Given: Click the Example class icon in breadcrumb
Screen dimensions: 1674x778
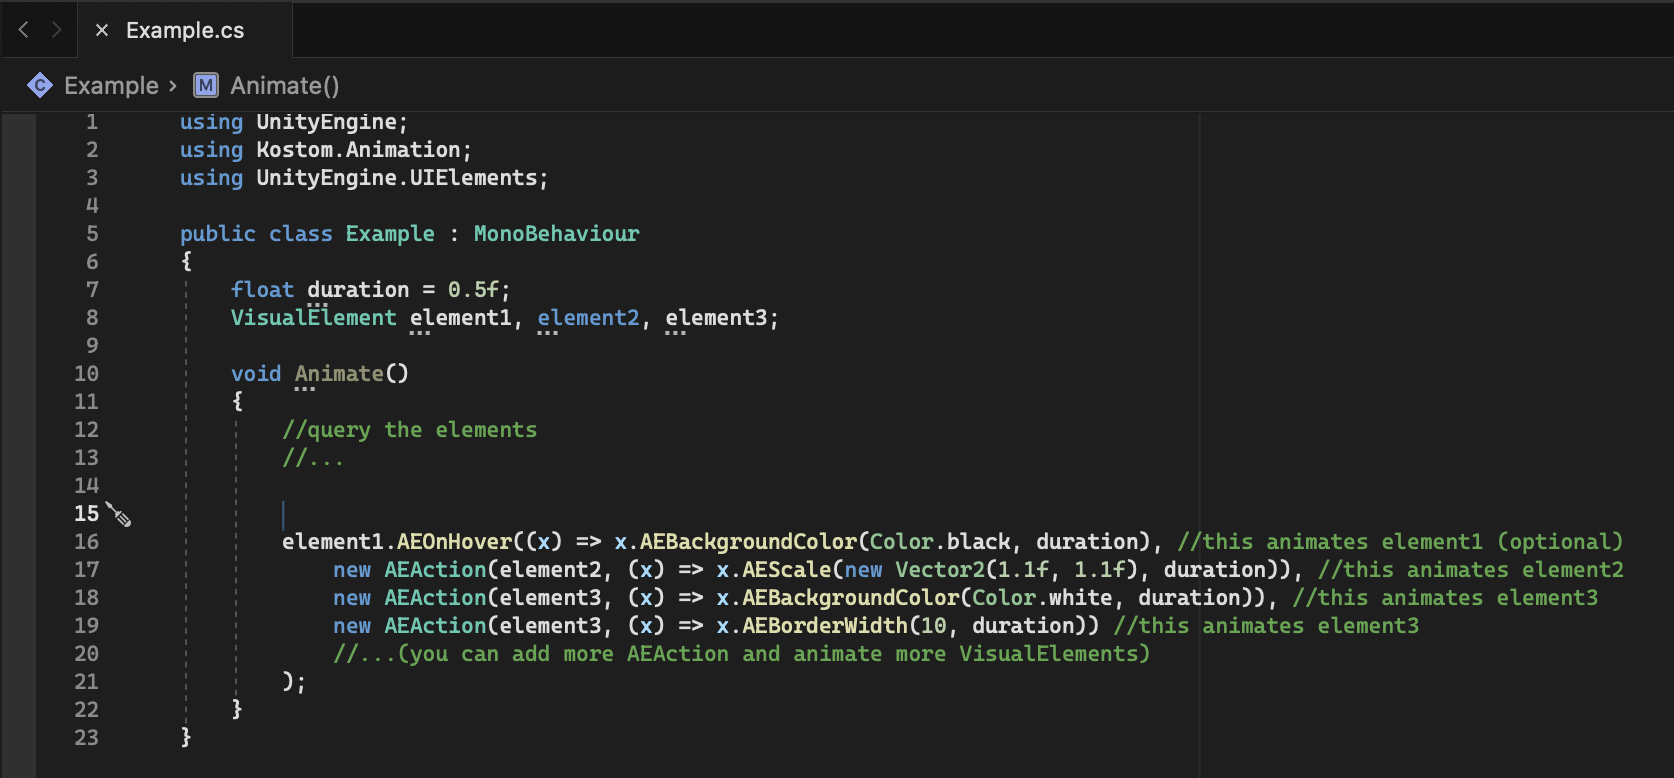Looking at the screenshot, I should (x=40, y=86).
